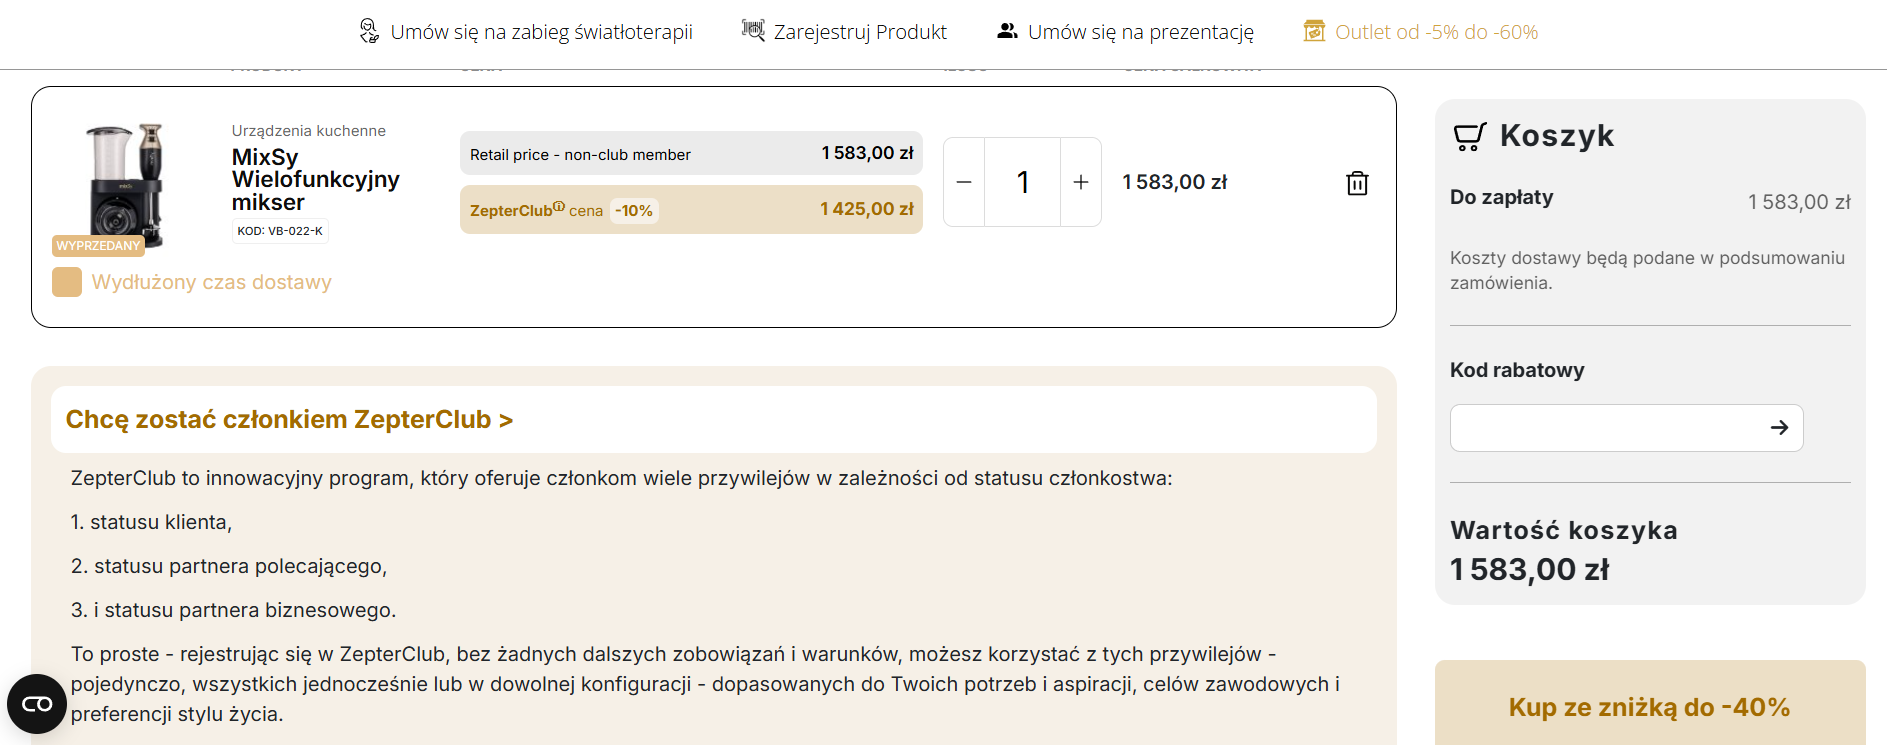The image size is (1887, 745).
Task: Open the Urządzenia kuchenne category
Action: [308, 130]
